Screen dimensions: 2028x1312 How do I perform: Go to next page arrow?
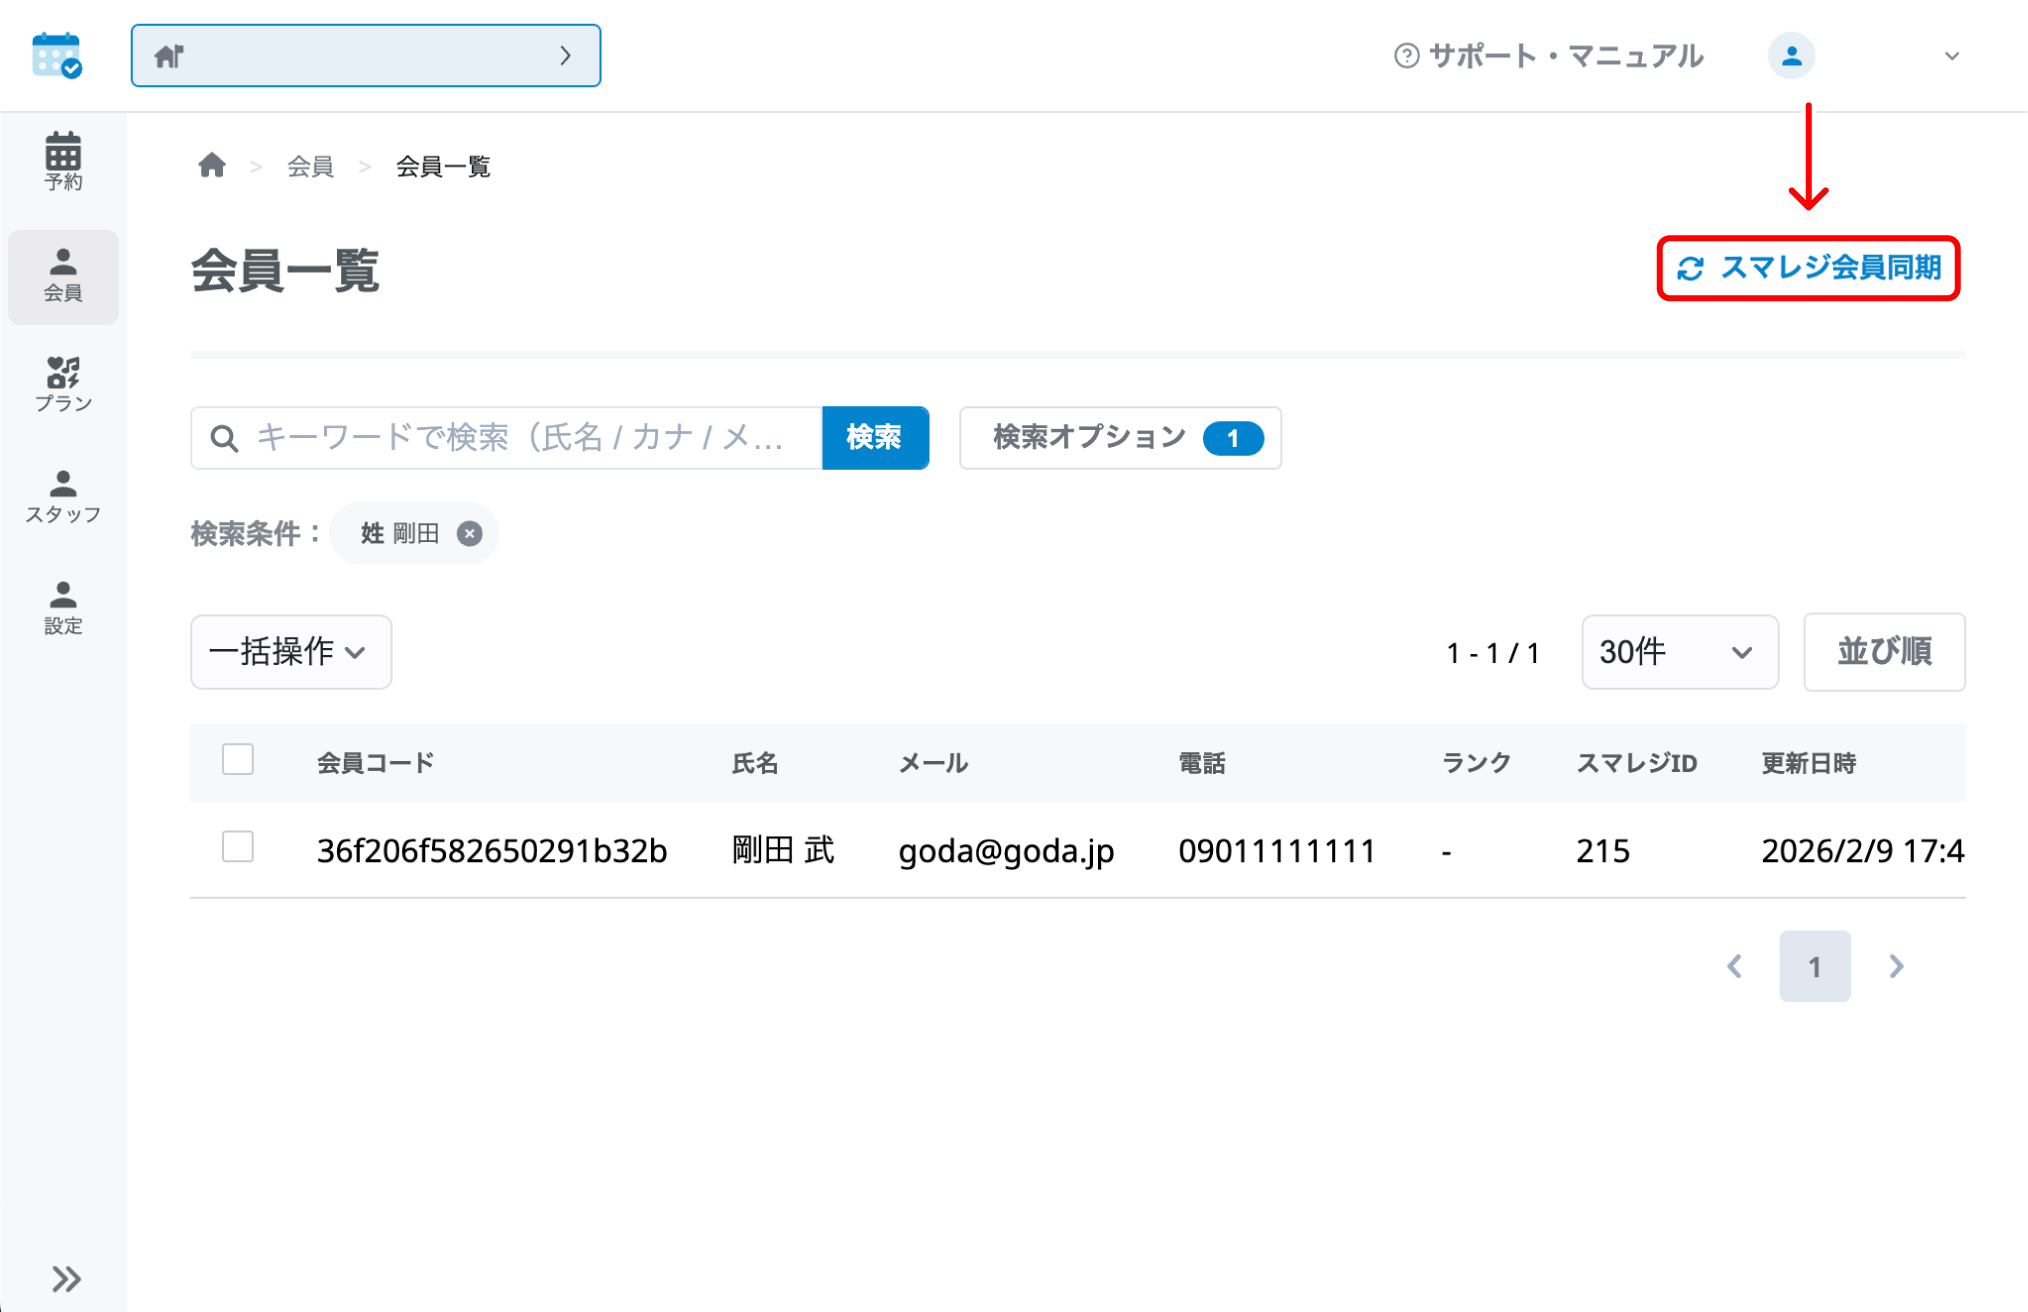click(1896, 966)
